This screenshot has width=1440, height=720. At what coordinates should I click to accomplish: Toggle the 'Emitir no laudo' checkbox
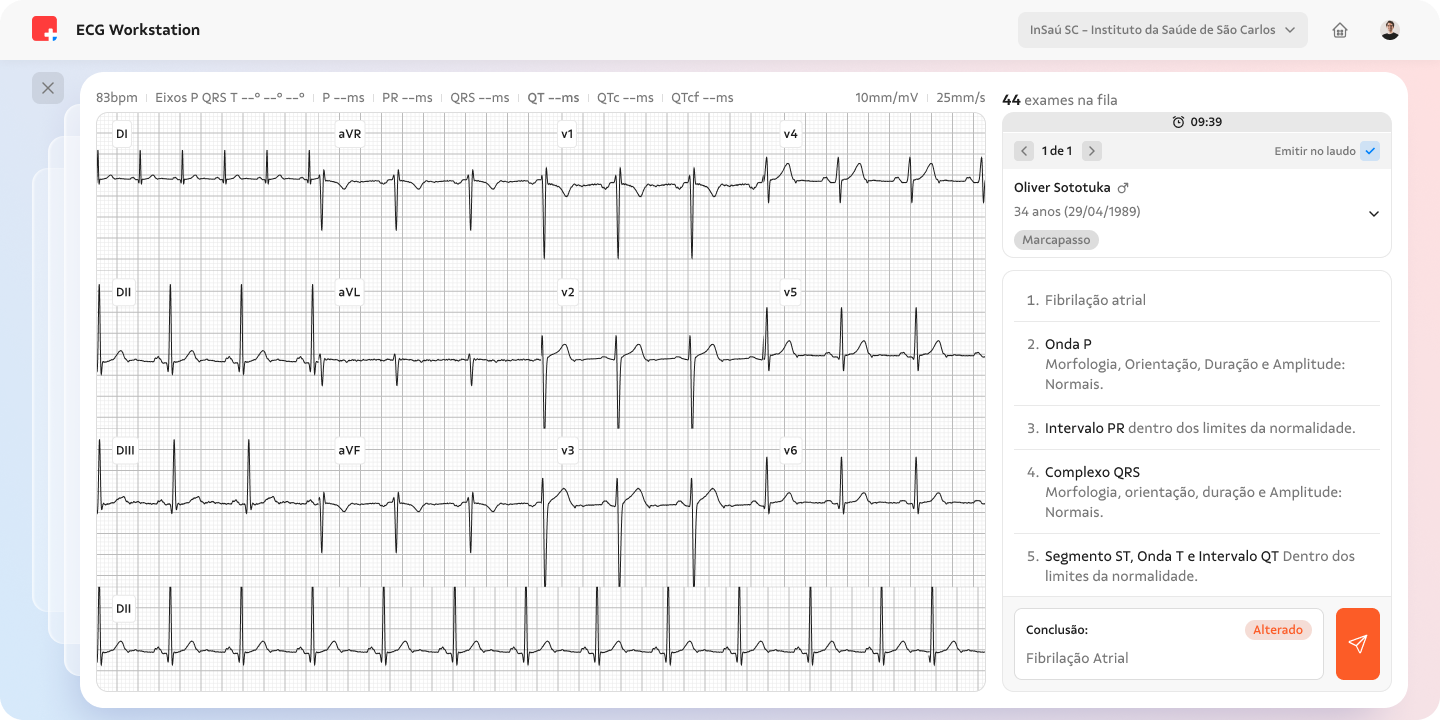1370,151
